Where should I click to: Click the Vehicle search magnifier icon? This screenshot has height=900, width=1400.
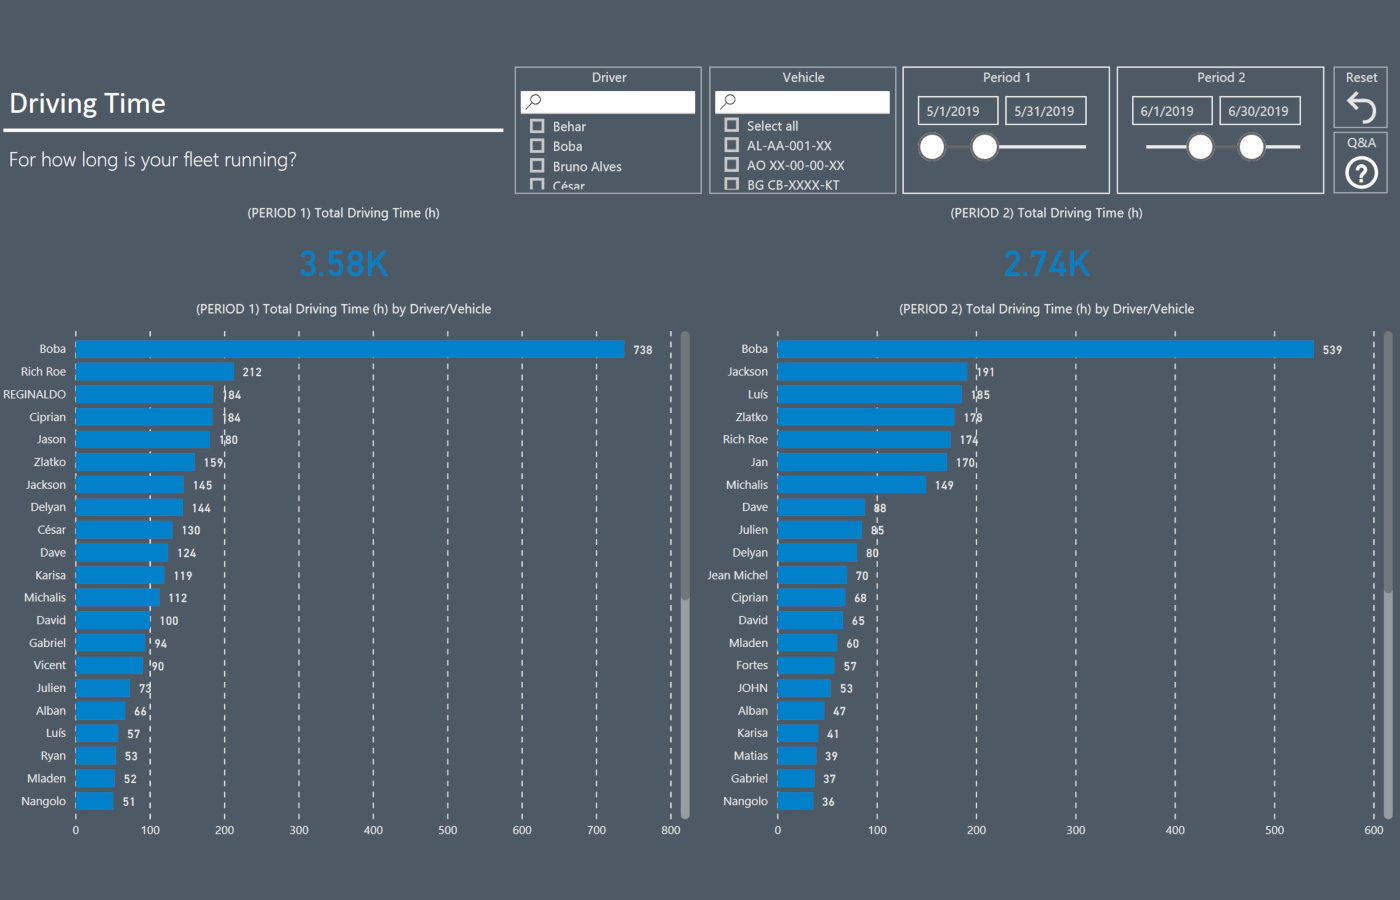click(728, 102)
